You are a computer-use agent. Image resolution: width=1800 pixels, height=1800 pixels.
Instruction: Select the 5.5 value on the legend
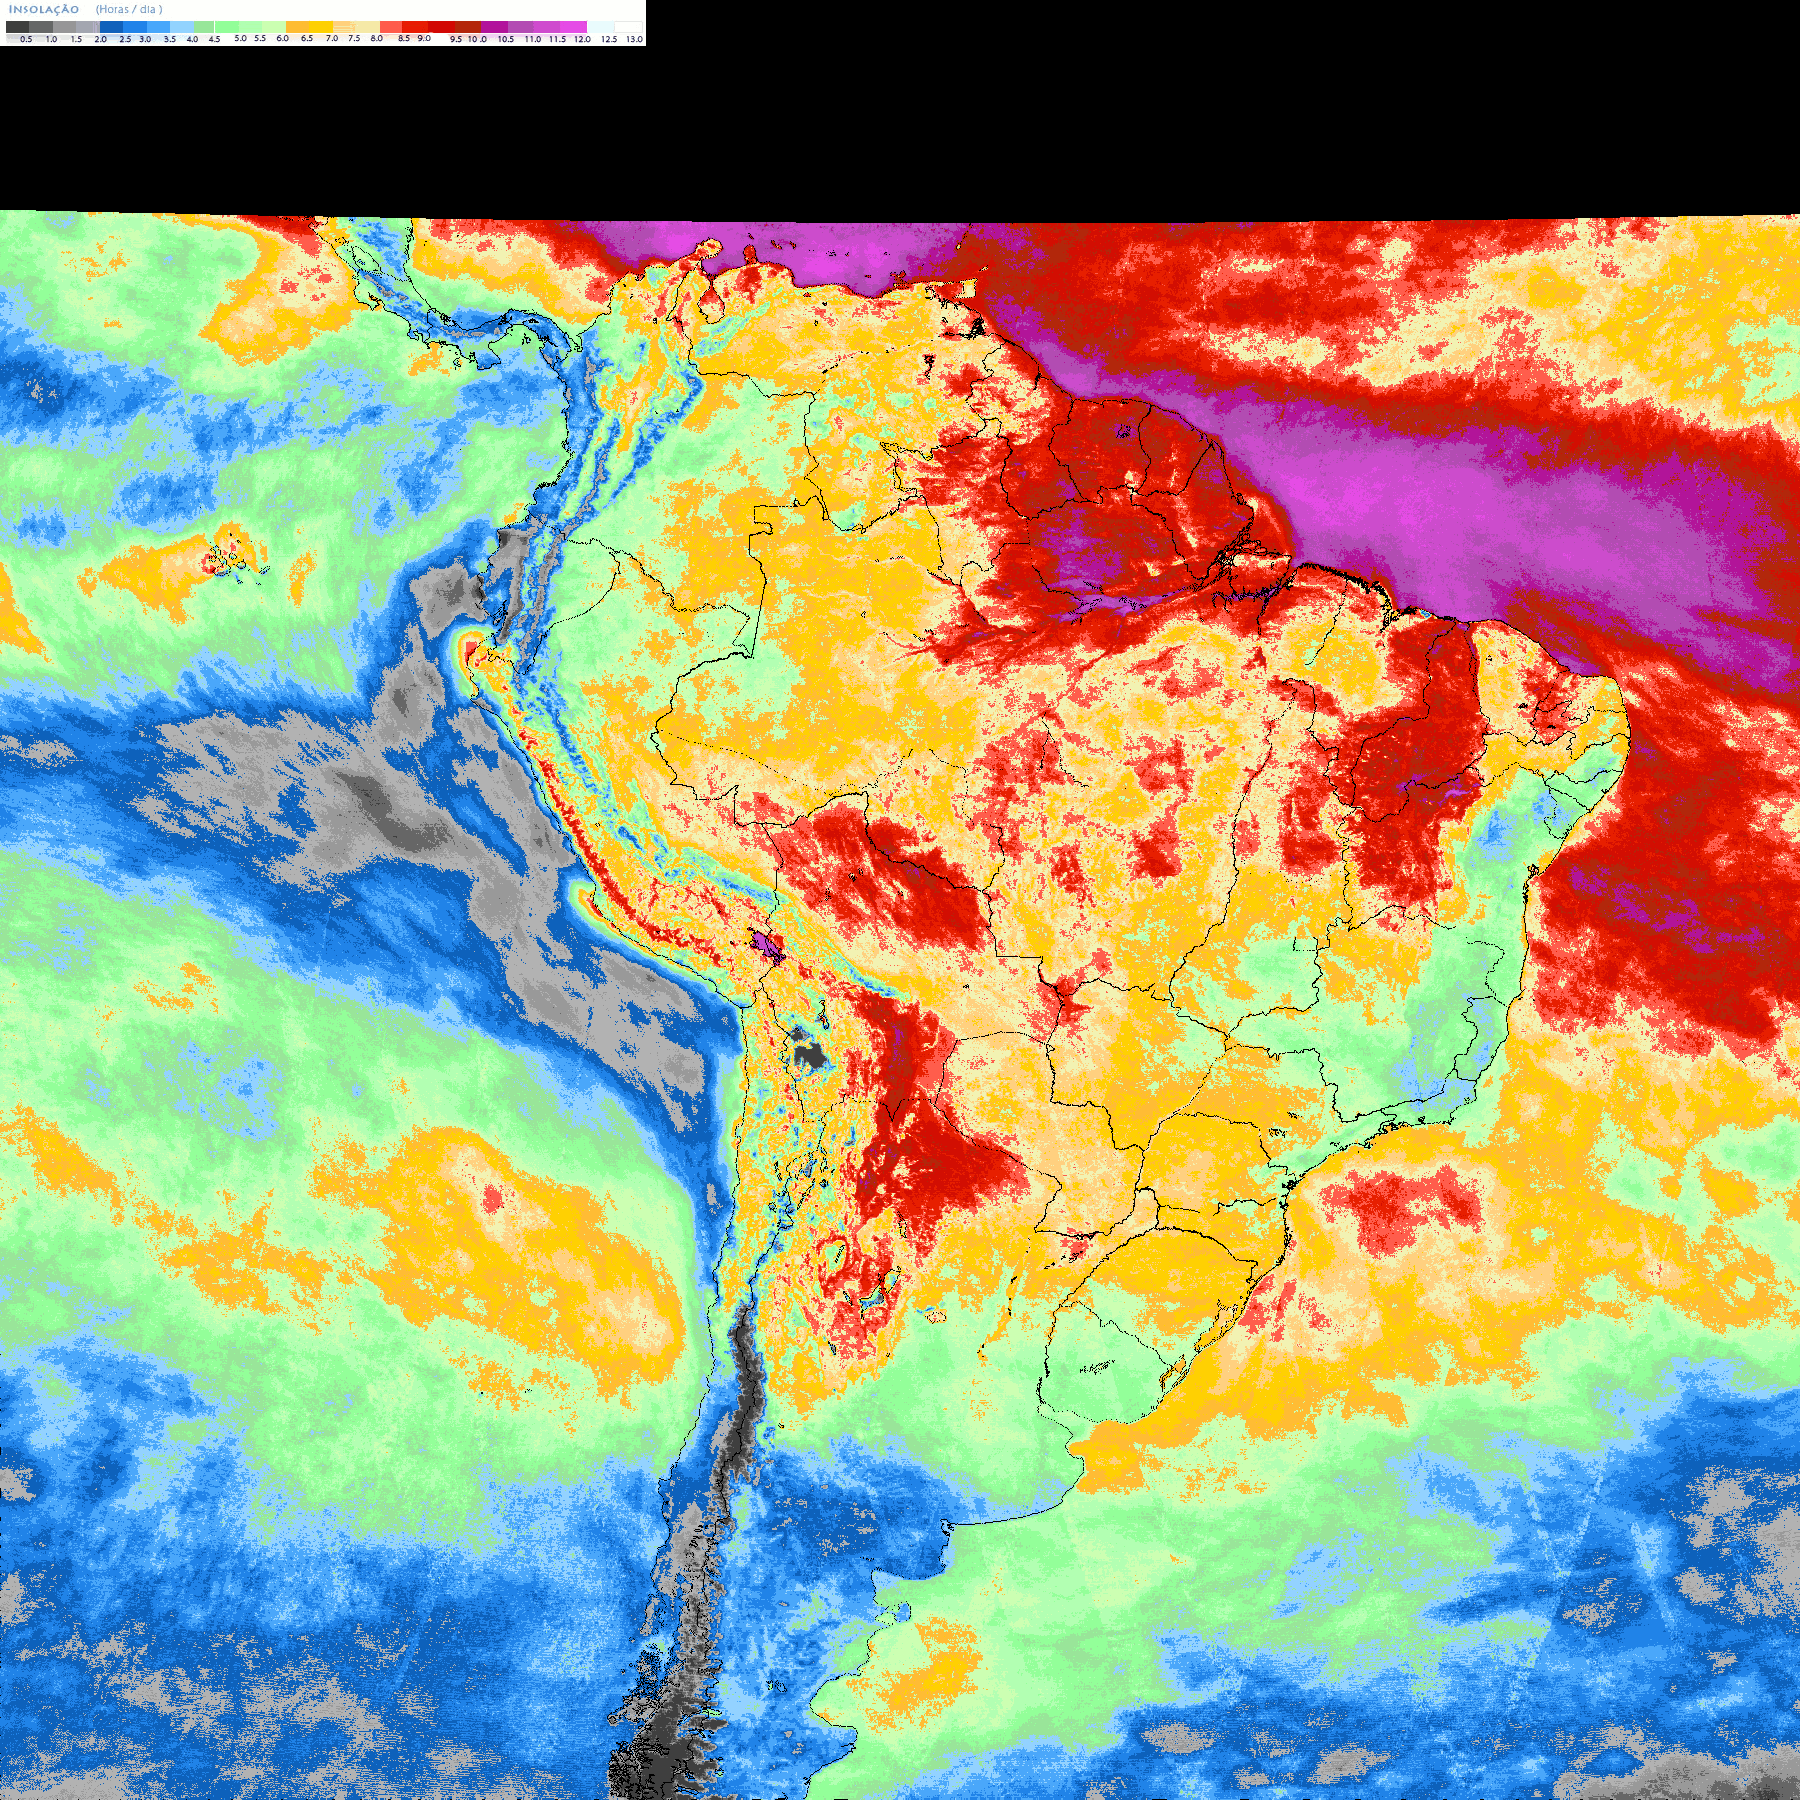coord(260,38)
